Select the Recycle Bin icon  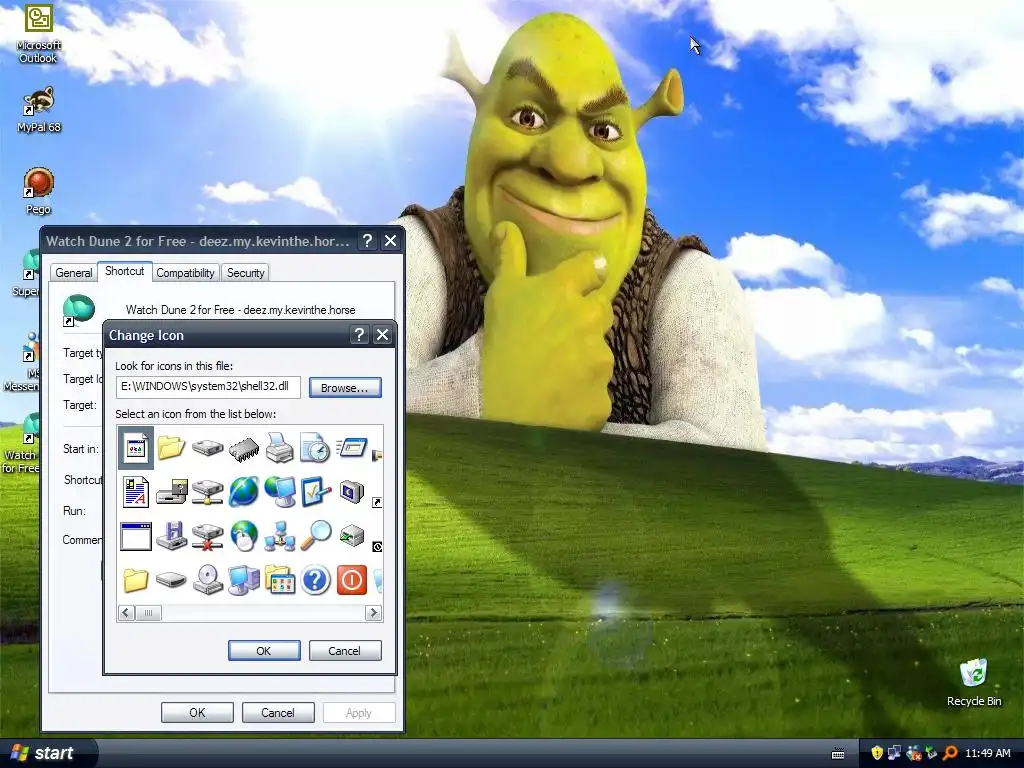[x=974, y=682]
